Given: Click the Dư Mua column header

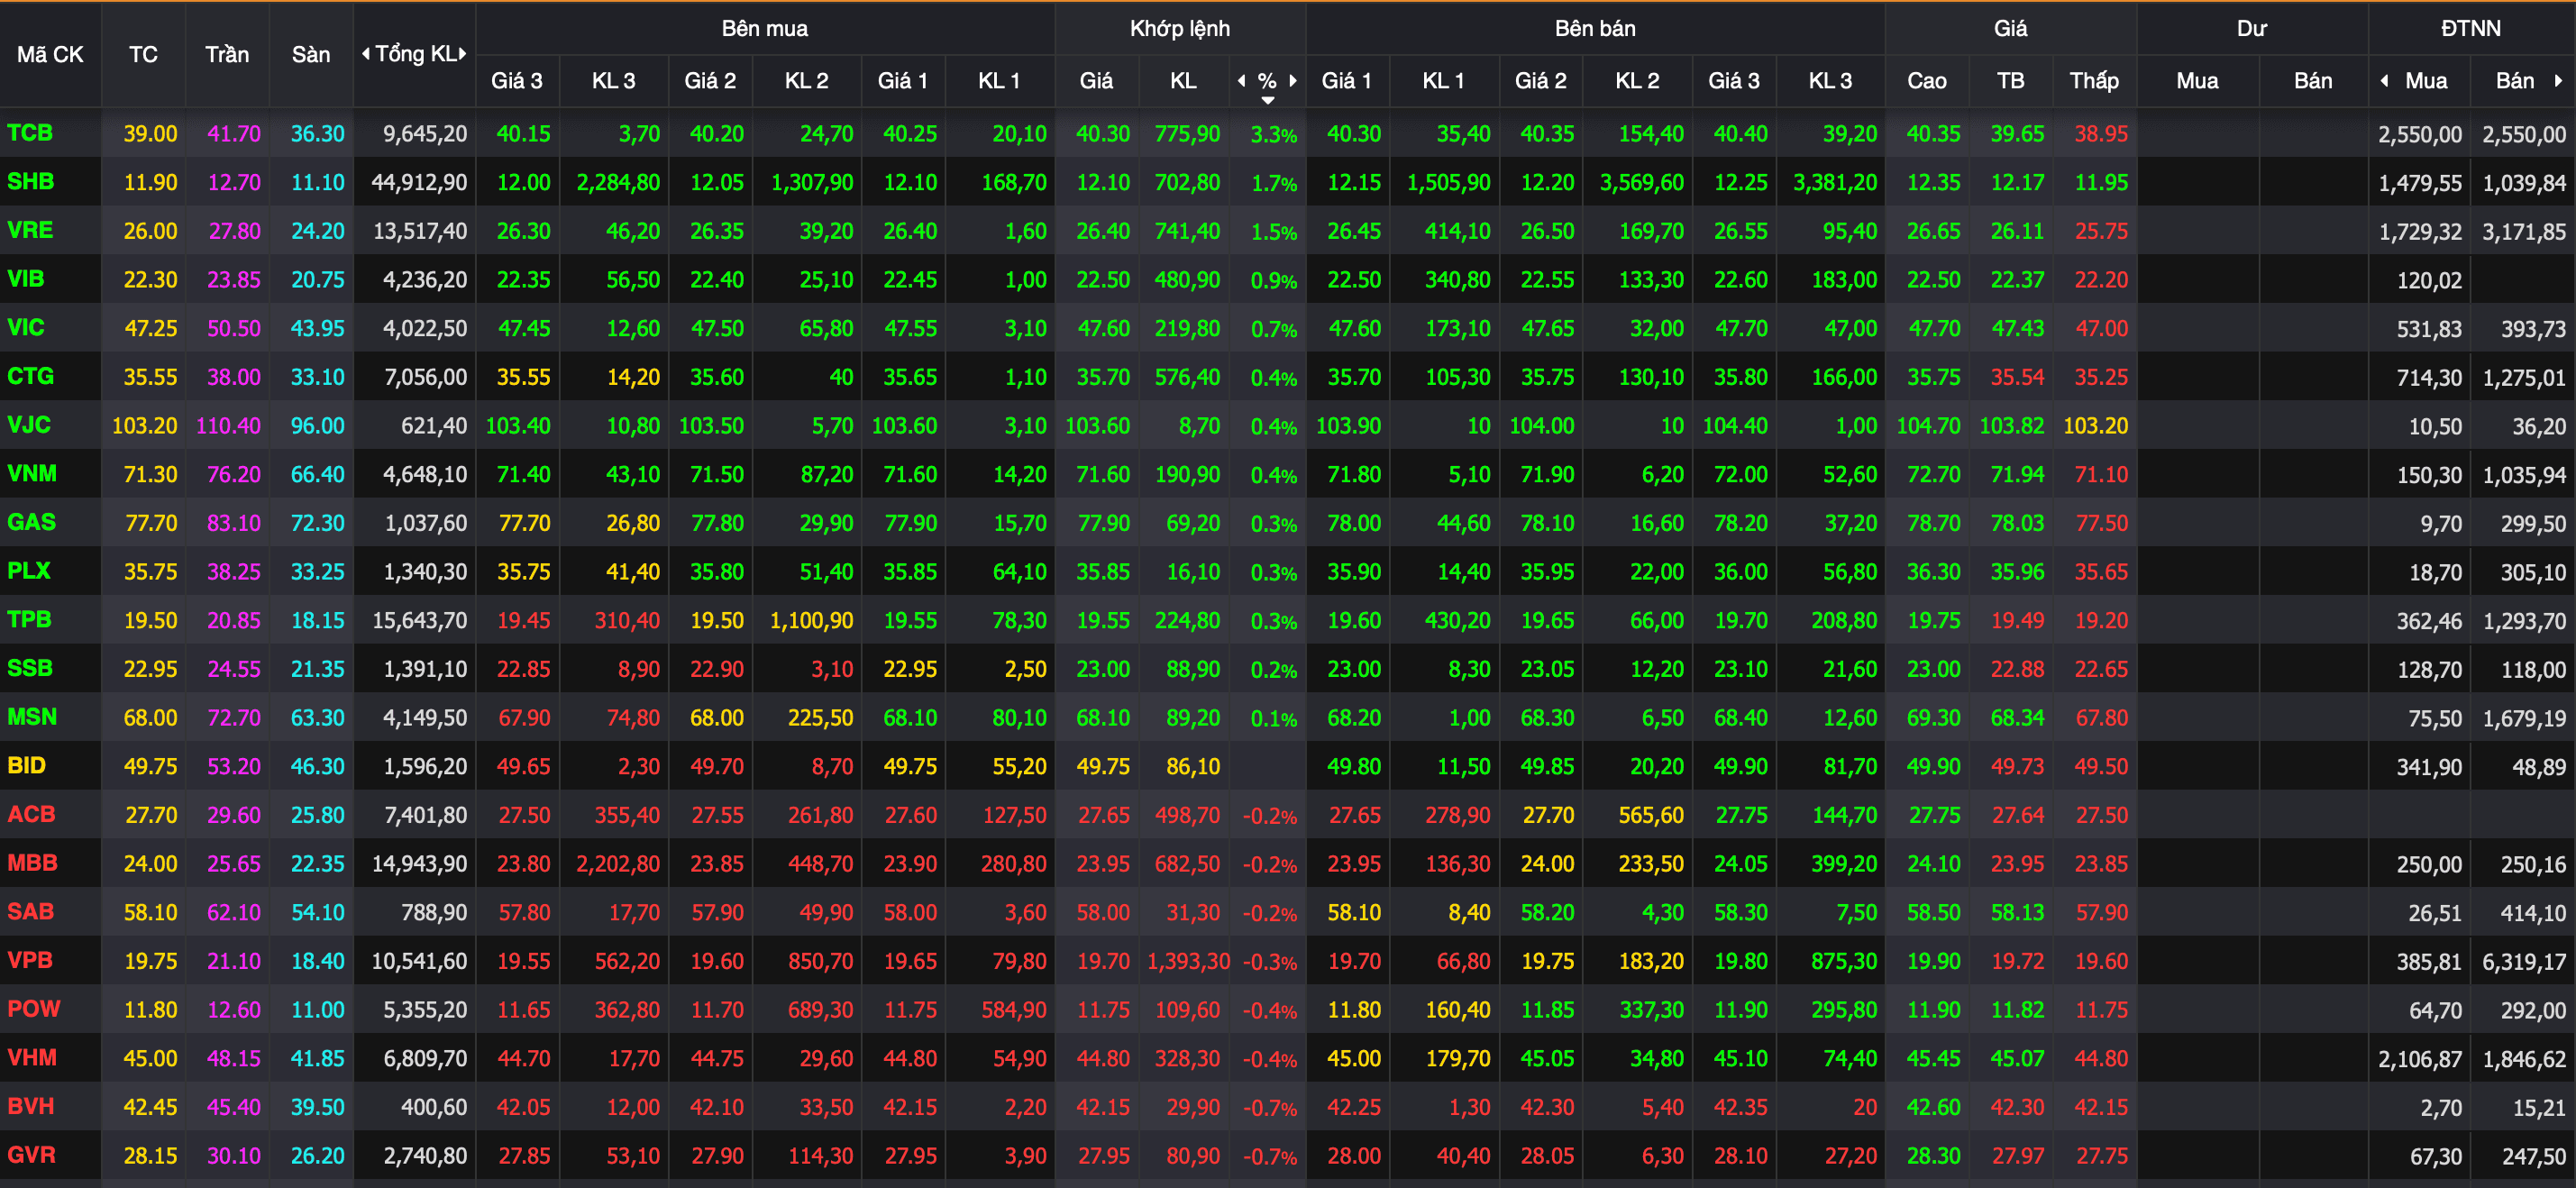Looking at the screenshot, I should [x=2197, y=81].
